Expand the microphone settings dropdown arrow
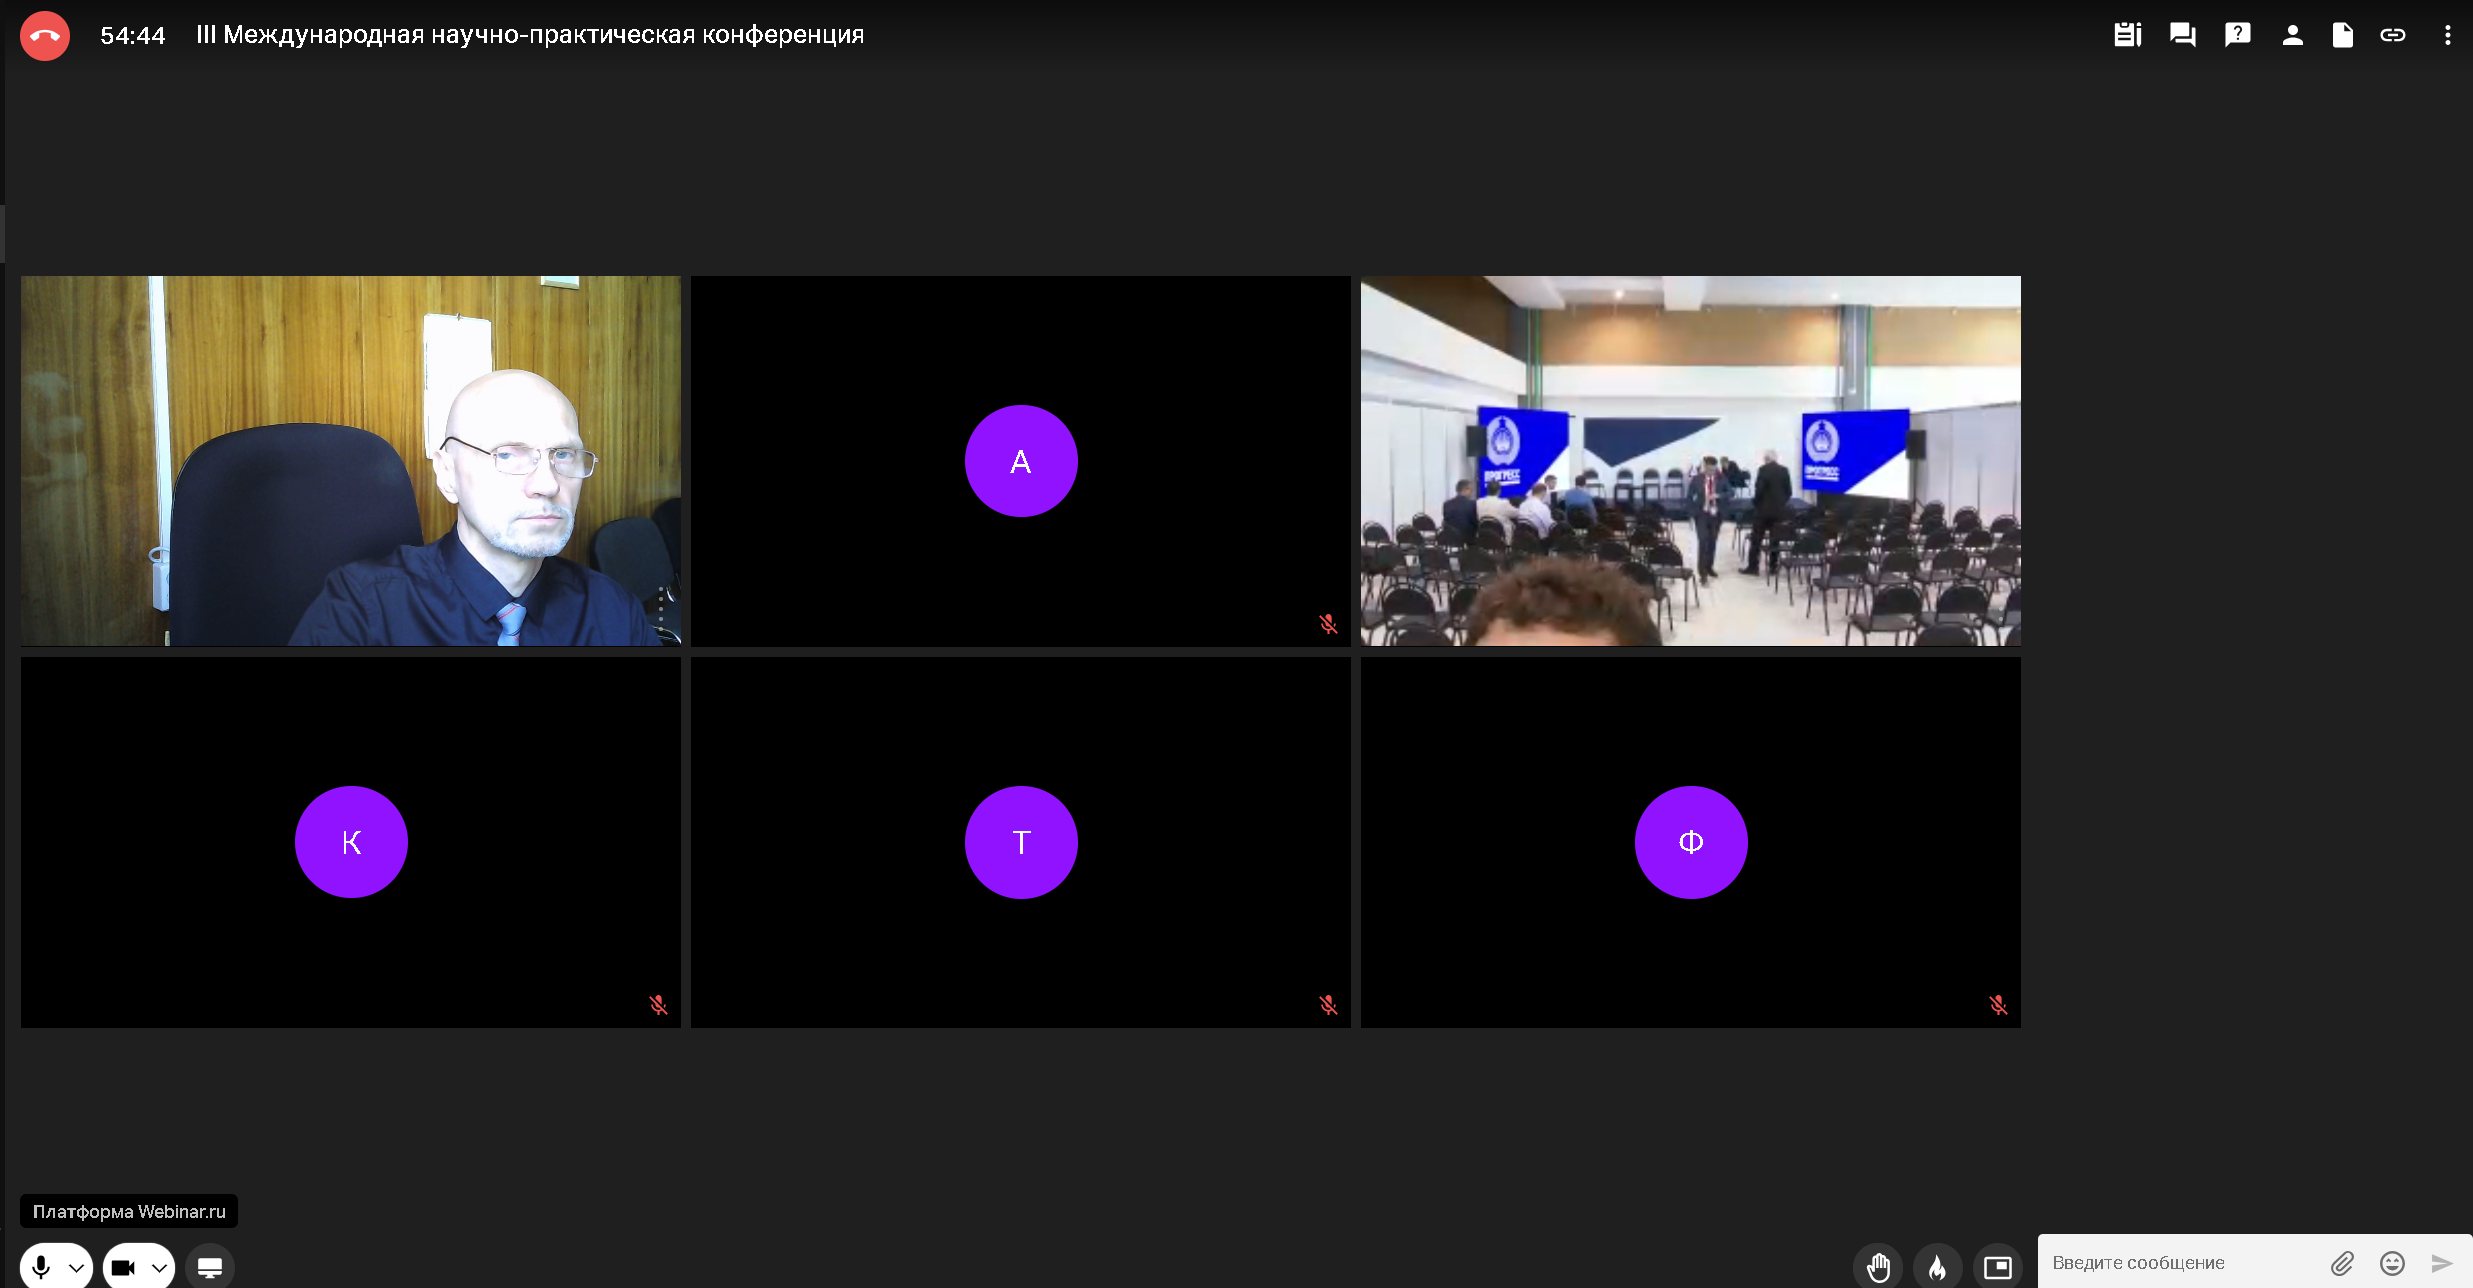The image size is (2473, 1288). 76,1268
